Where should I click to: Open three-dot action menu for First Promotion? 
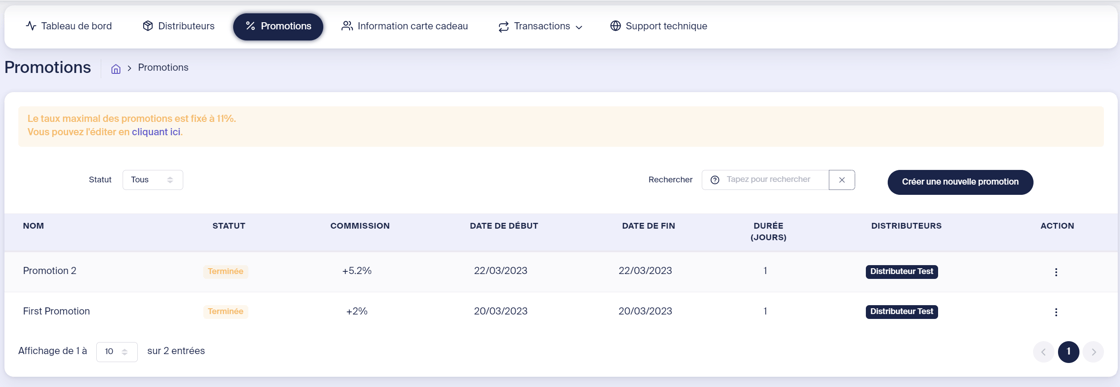click(x=1056, y=312)
